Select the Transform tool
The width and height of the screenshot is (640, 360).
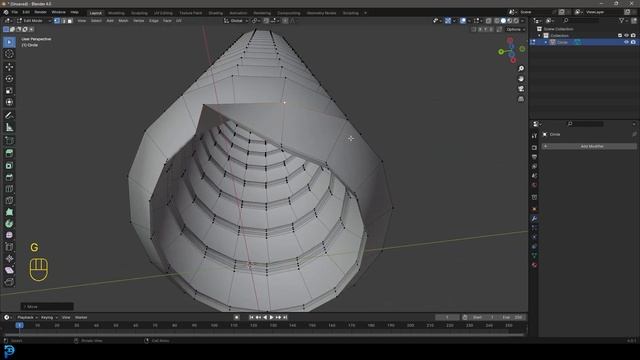9,102
